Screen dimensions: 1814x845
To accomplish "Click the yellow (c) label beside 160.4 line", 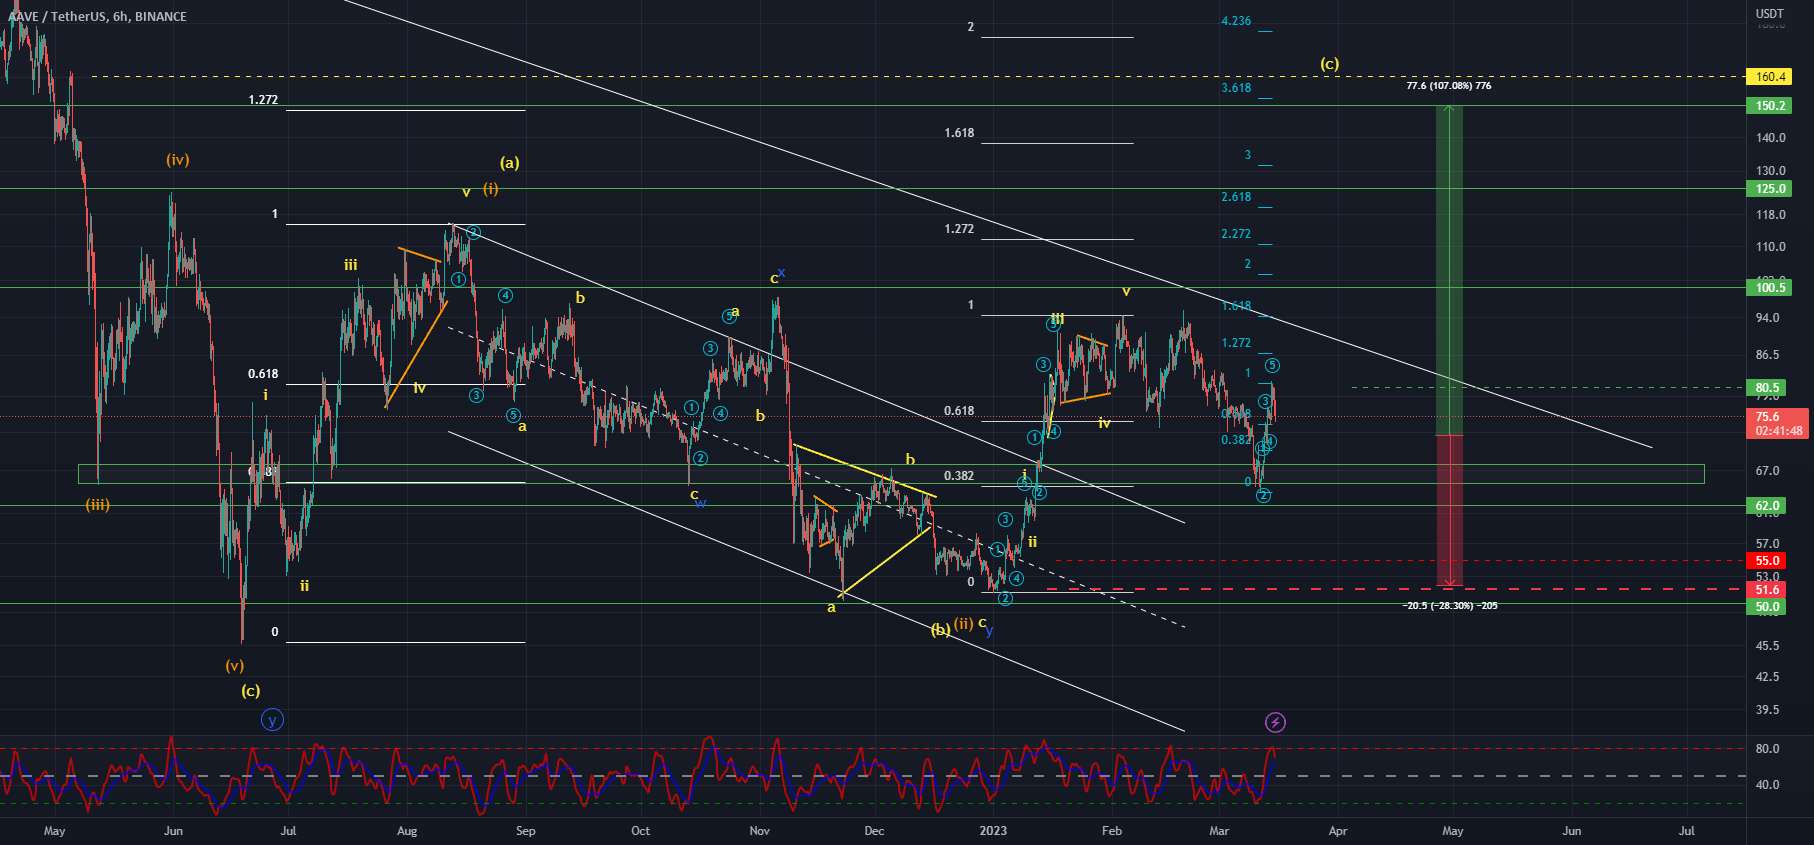I will coord(1329,64).
